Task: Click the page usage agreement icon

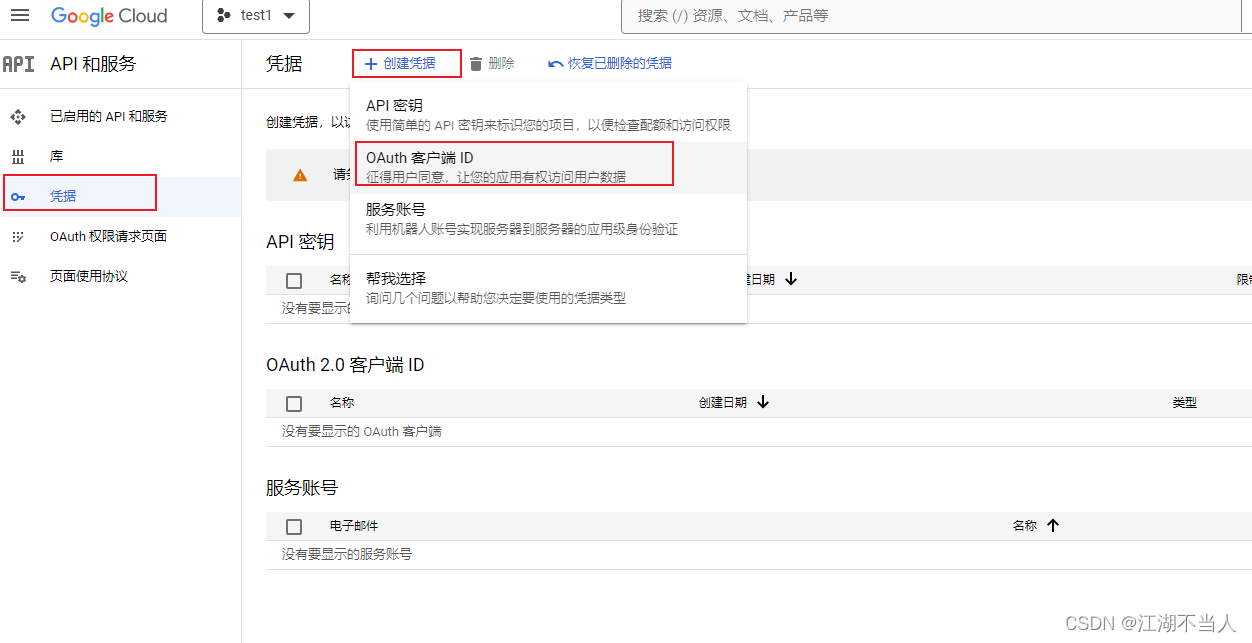Action: tap(18, 277)
